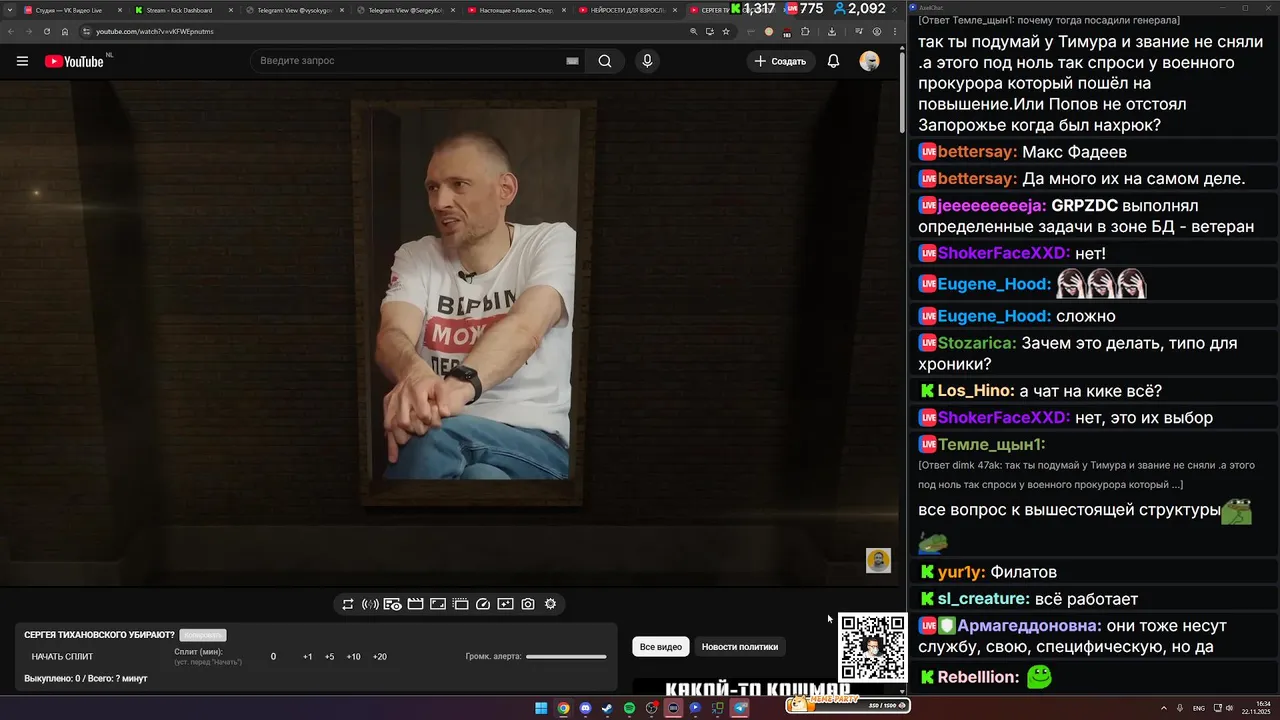Open the video toolbar settings gear
Screen dimensions: 1280x720
550,604
